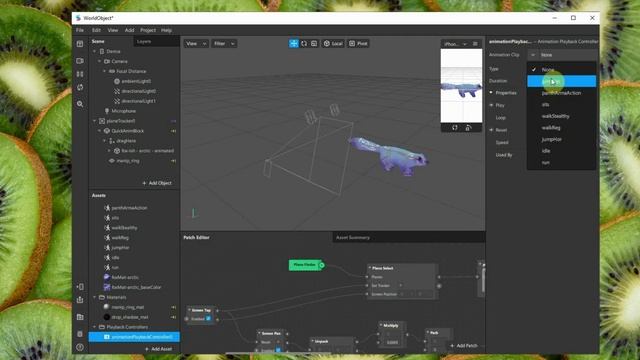Collapse the Materials folder in Assets
Image resolution: width=640 pixels, height=360 pixels.
coord(95,297)
